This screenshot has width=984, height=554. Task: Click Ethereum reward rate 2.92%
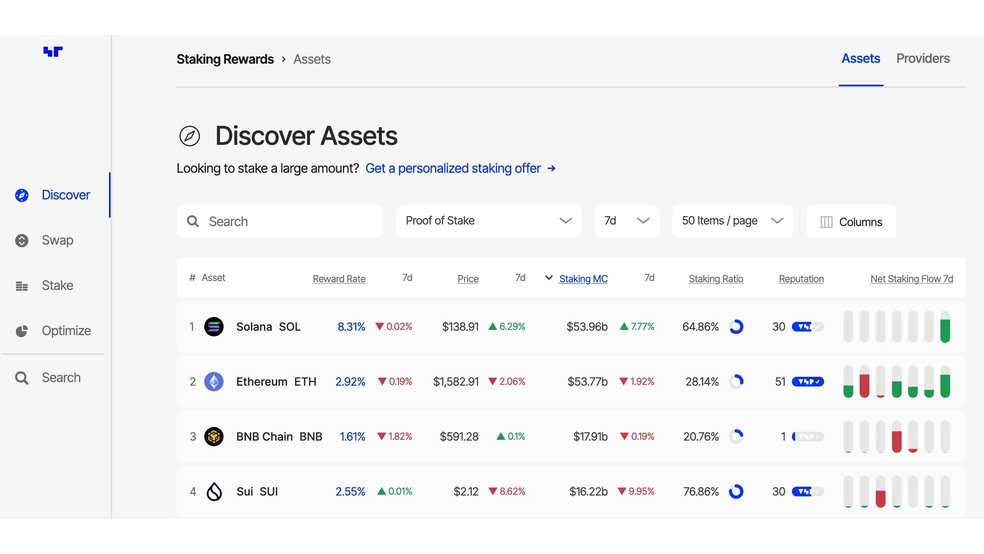coord(350,381)
